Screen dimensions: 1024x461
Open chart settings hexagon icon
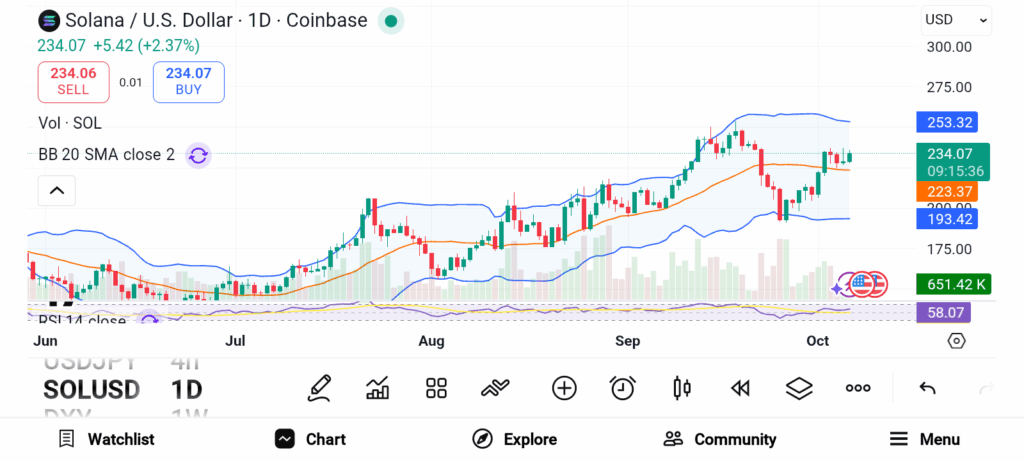[957, 341]
